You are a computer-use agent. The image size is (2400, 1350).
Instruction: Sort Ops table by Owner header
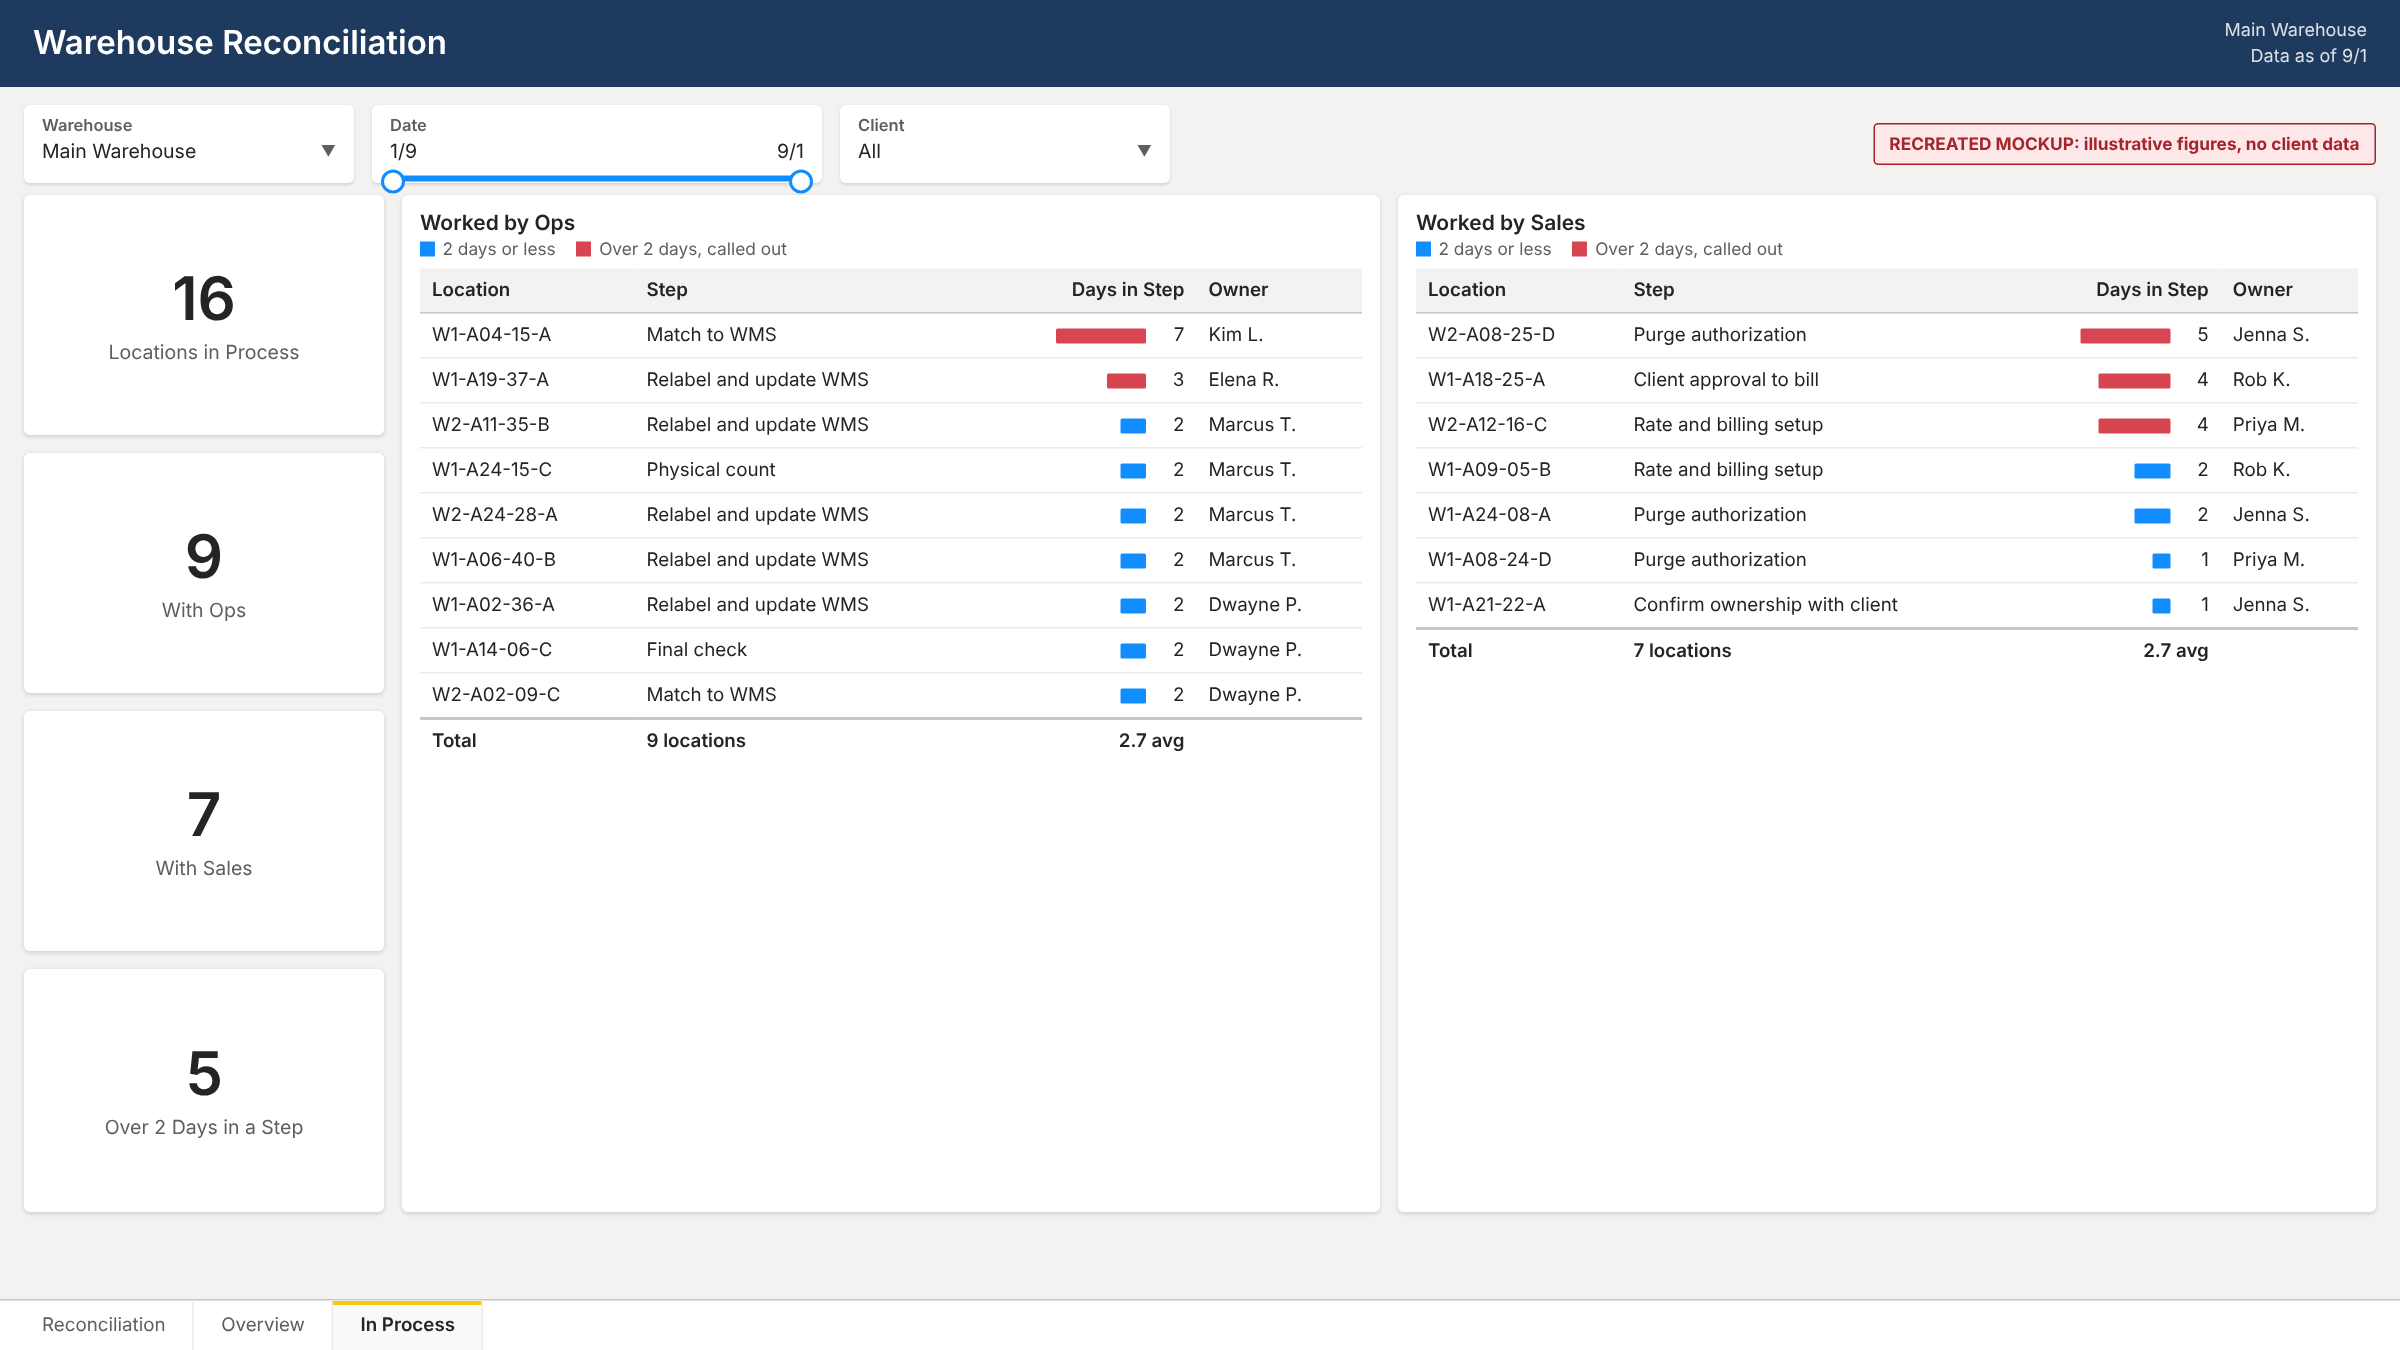click(x=1238, y=289)
